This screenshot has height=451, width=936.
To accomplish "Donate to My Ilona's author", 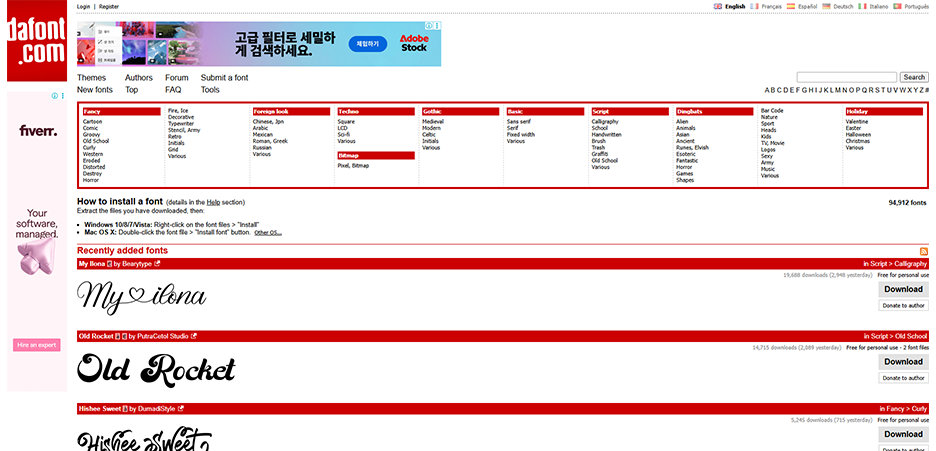I will 903,305.
